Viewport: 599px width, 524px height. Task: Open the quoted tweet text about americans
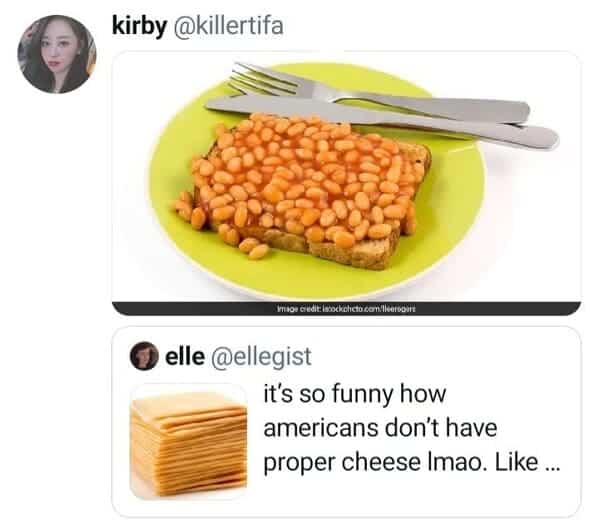[x=411, y=428]
